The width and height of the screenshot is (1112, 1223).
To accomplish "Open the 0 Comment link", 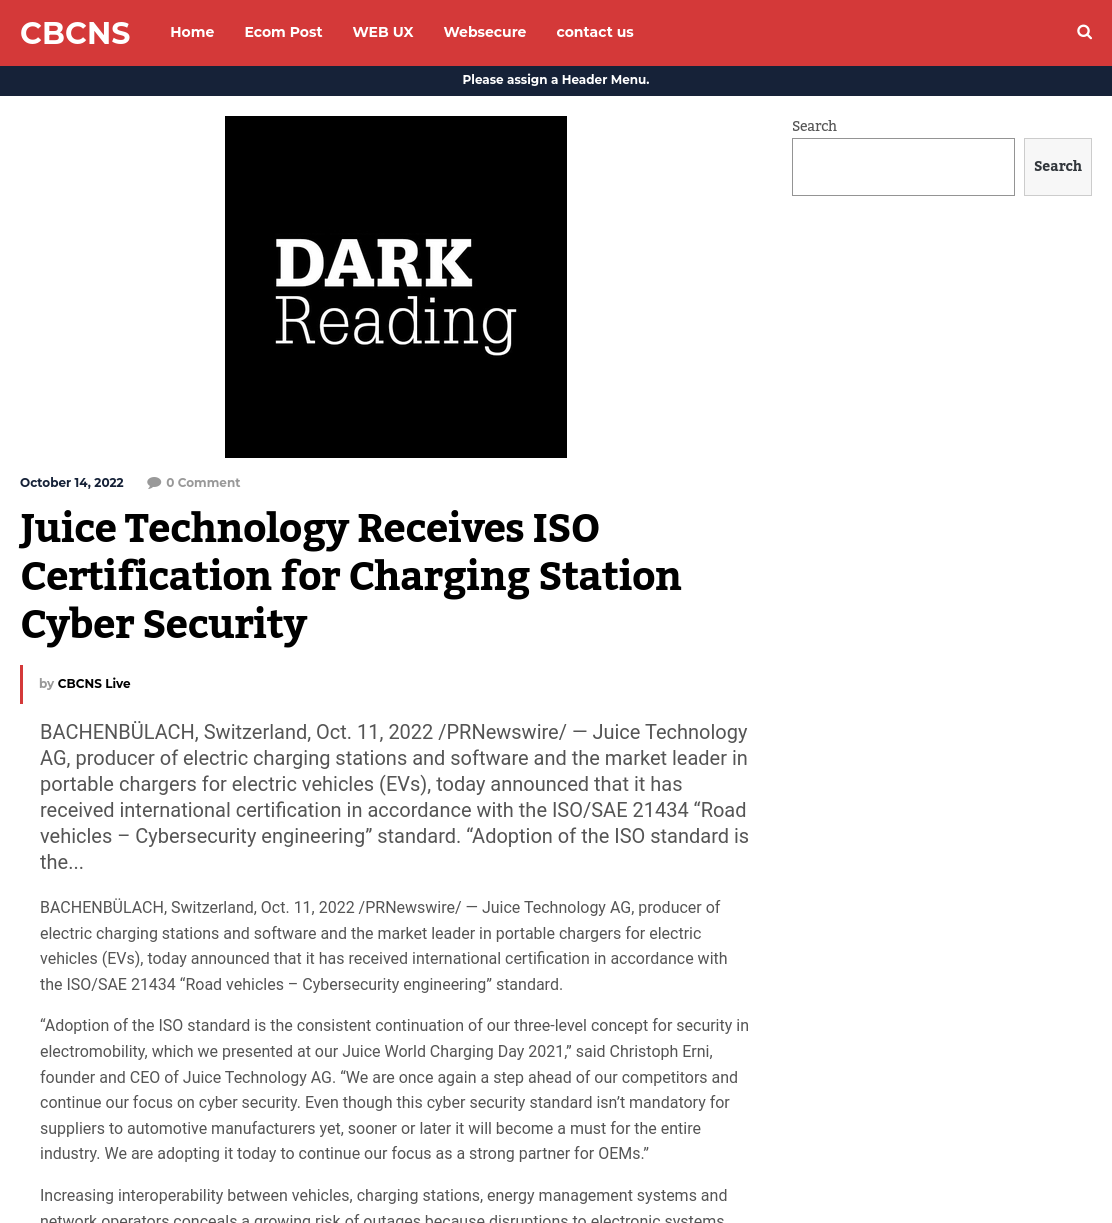I will coord(203,483).
